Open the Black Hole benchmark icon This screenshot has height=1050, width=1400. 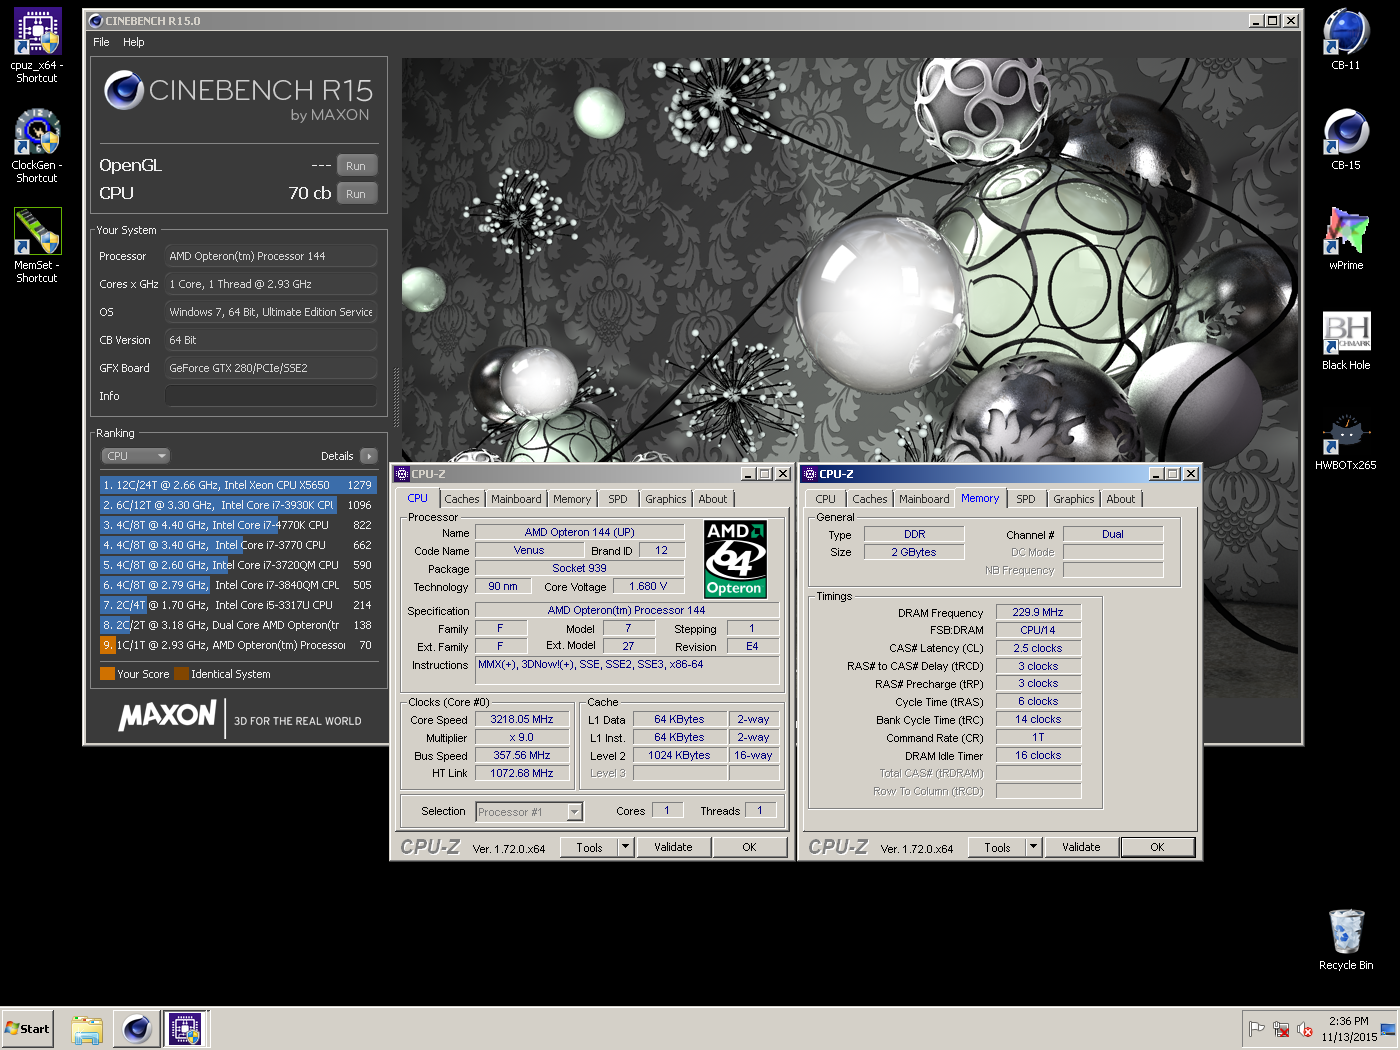[1346, 340]
